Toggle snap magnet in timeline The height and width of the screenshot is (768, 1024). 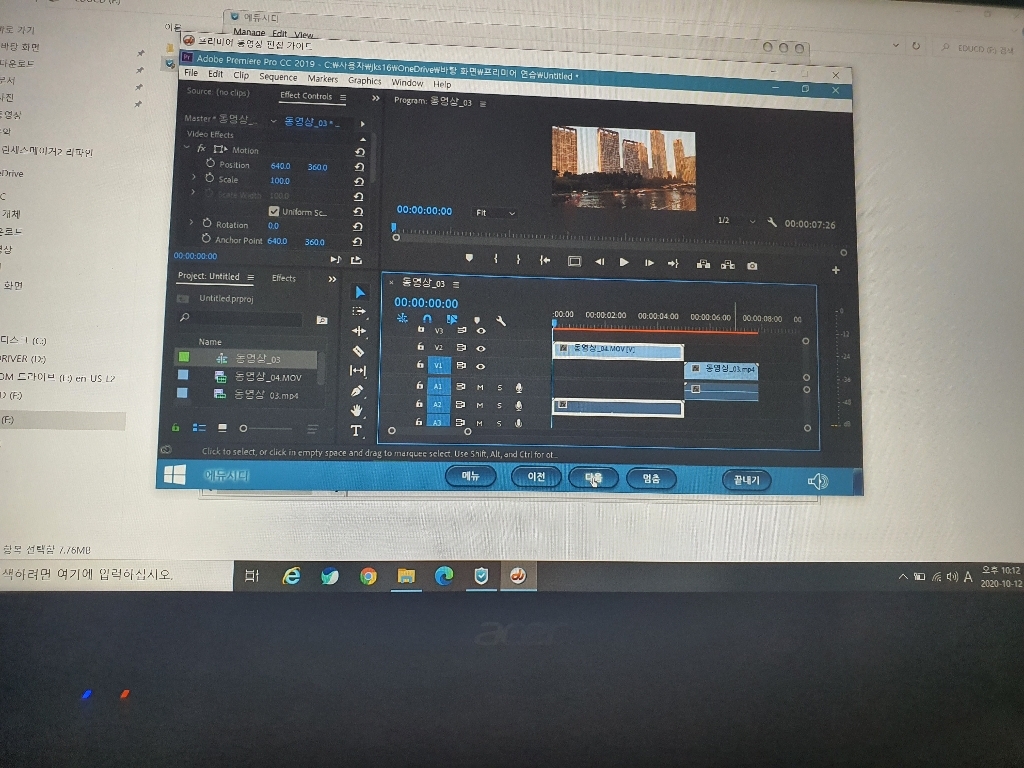coord(427,318)
